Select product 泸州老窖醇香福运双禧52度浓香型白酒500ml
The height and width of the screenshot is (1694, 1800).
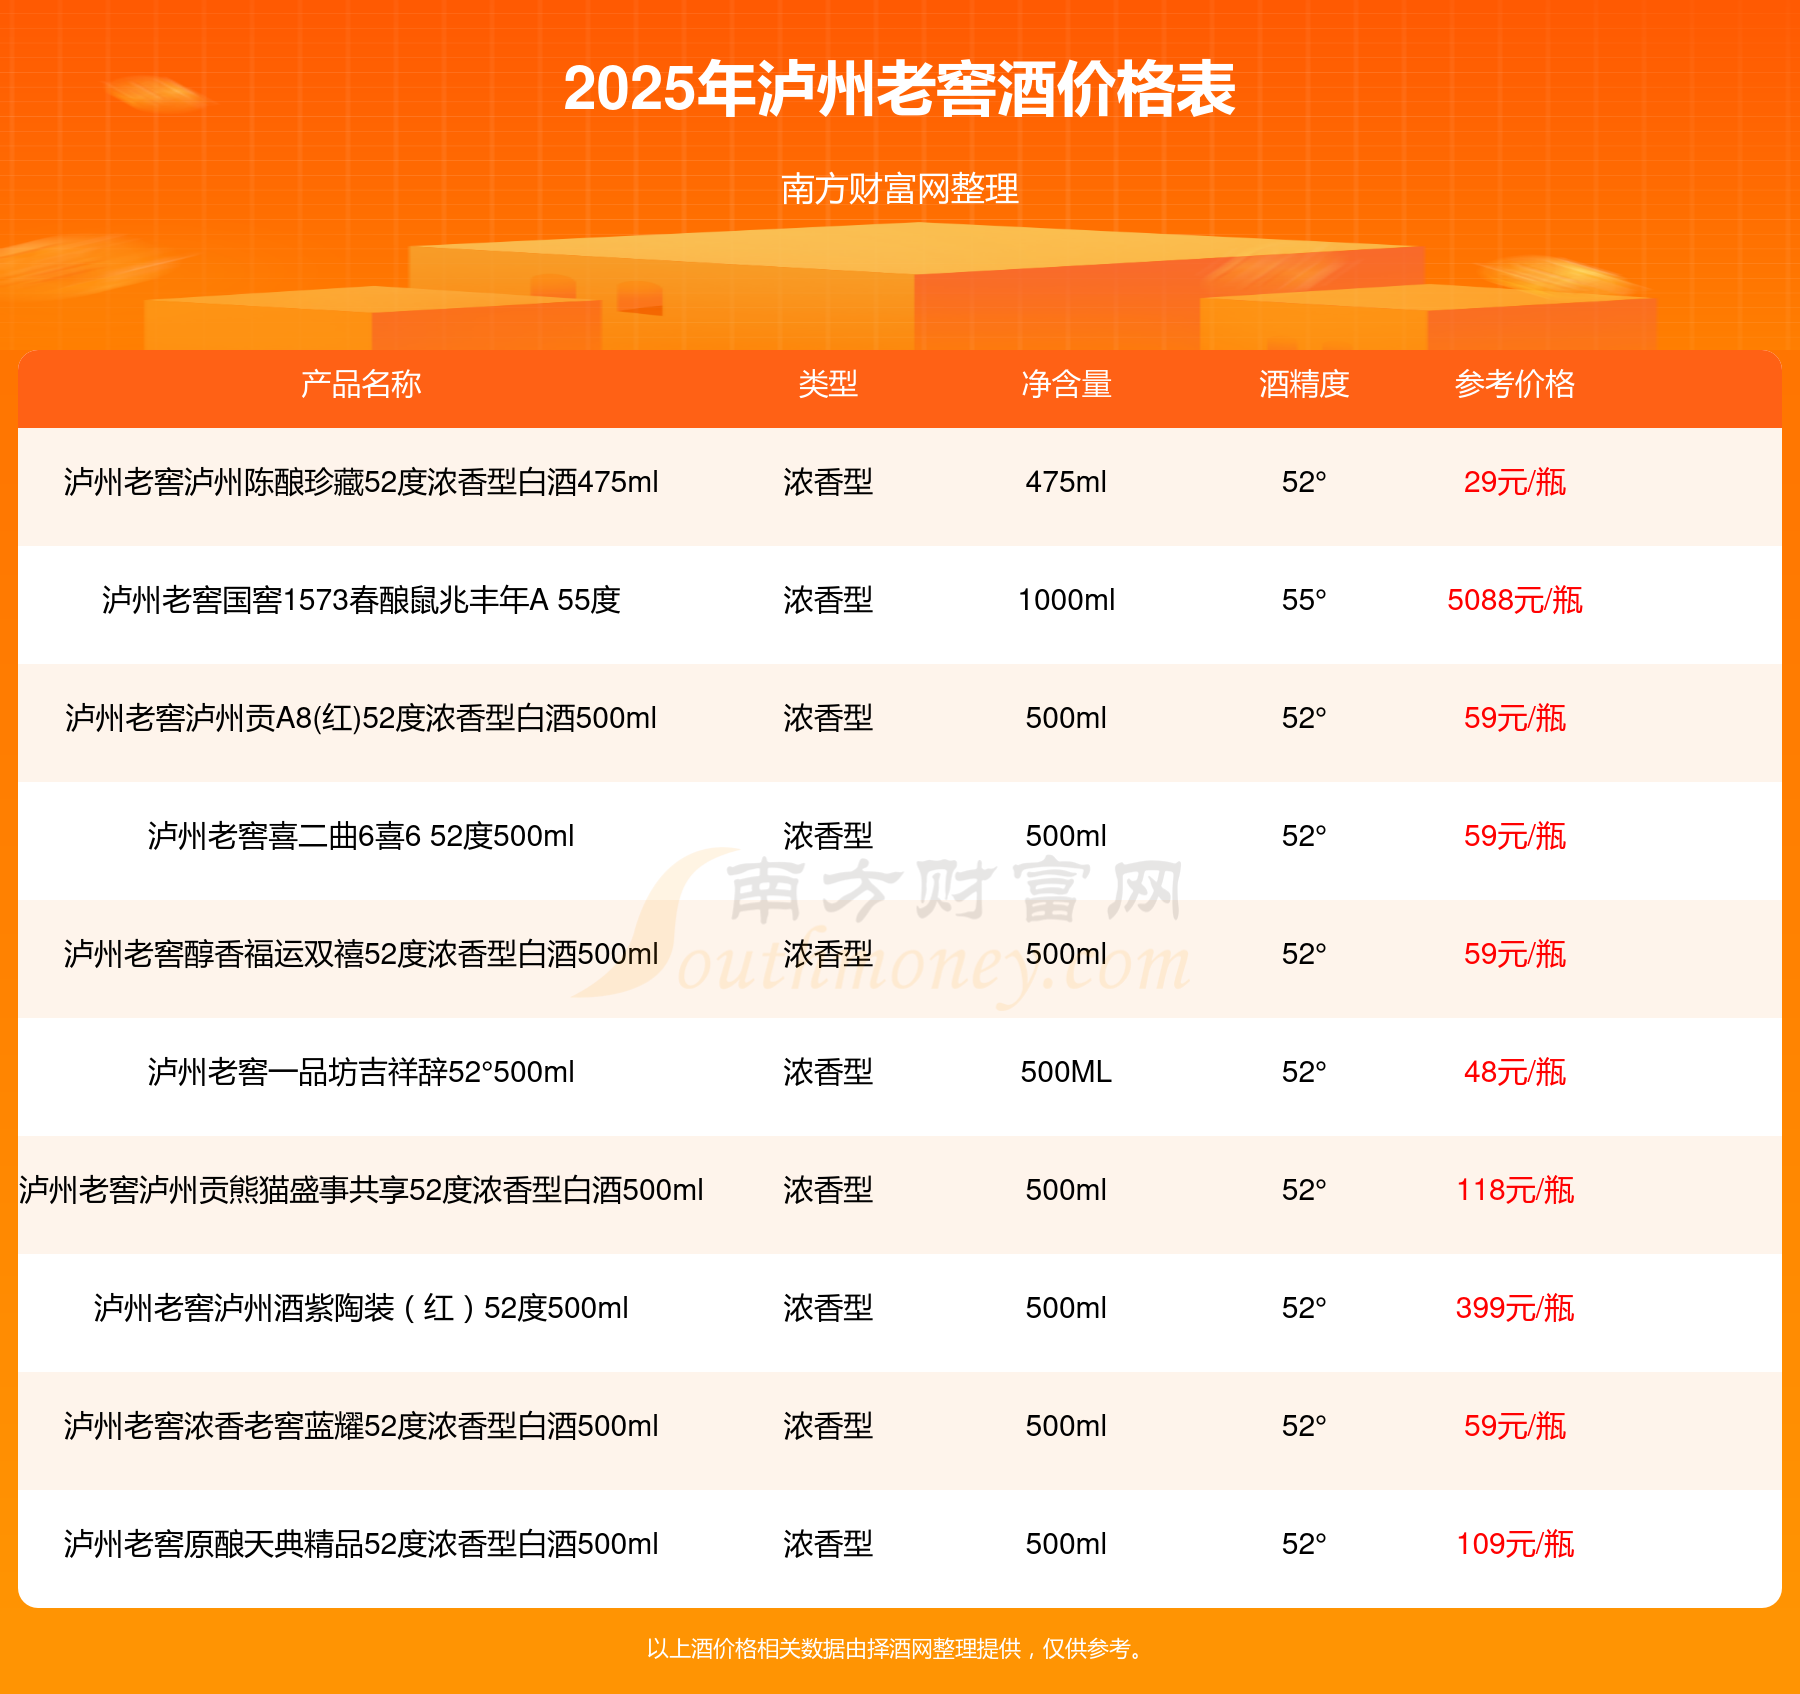pyautogui.click(x=361, y=954)
